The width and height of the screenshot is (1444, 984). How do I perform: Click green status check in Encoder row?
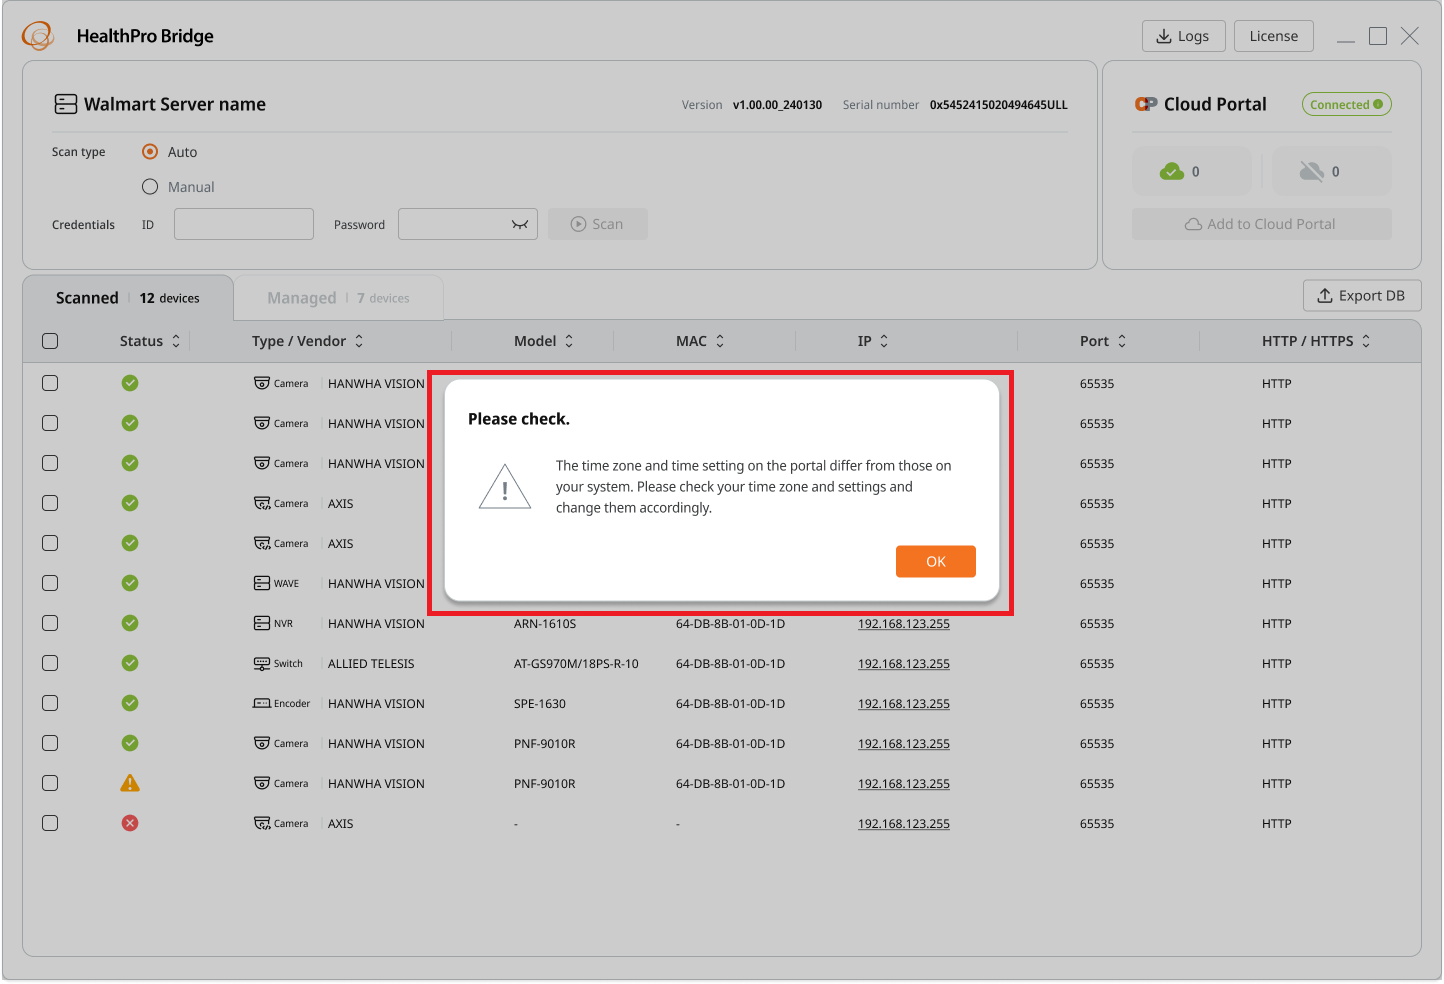(130, 703)
